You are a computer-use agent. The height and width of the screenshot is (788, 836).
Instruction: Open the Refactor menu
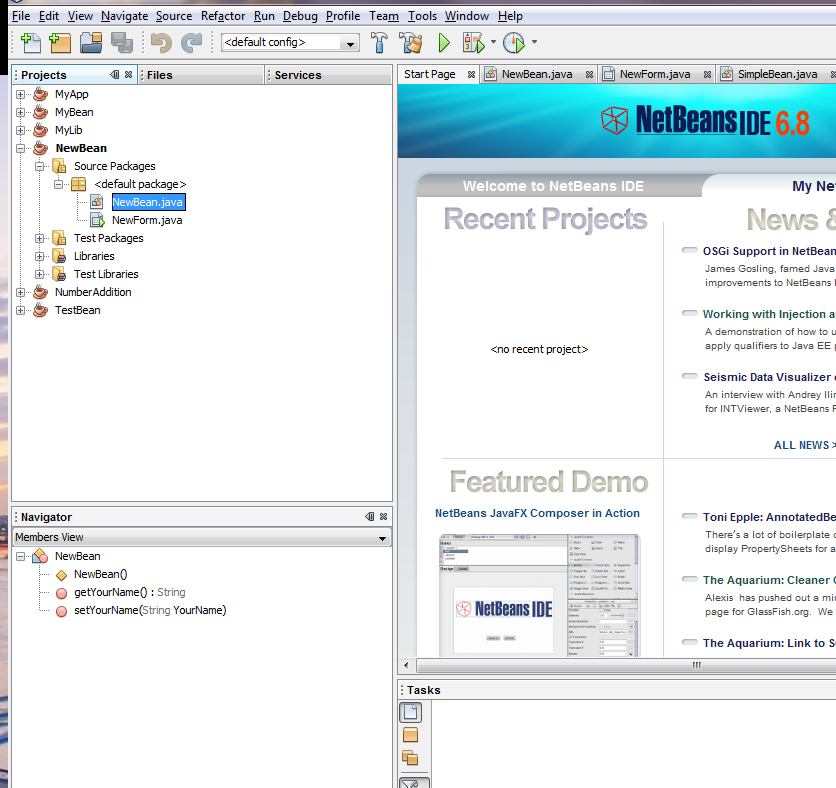pos(222,16)
